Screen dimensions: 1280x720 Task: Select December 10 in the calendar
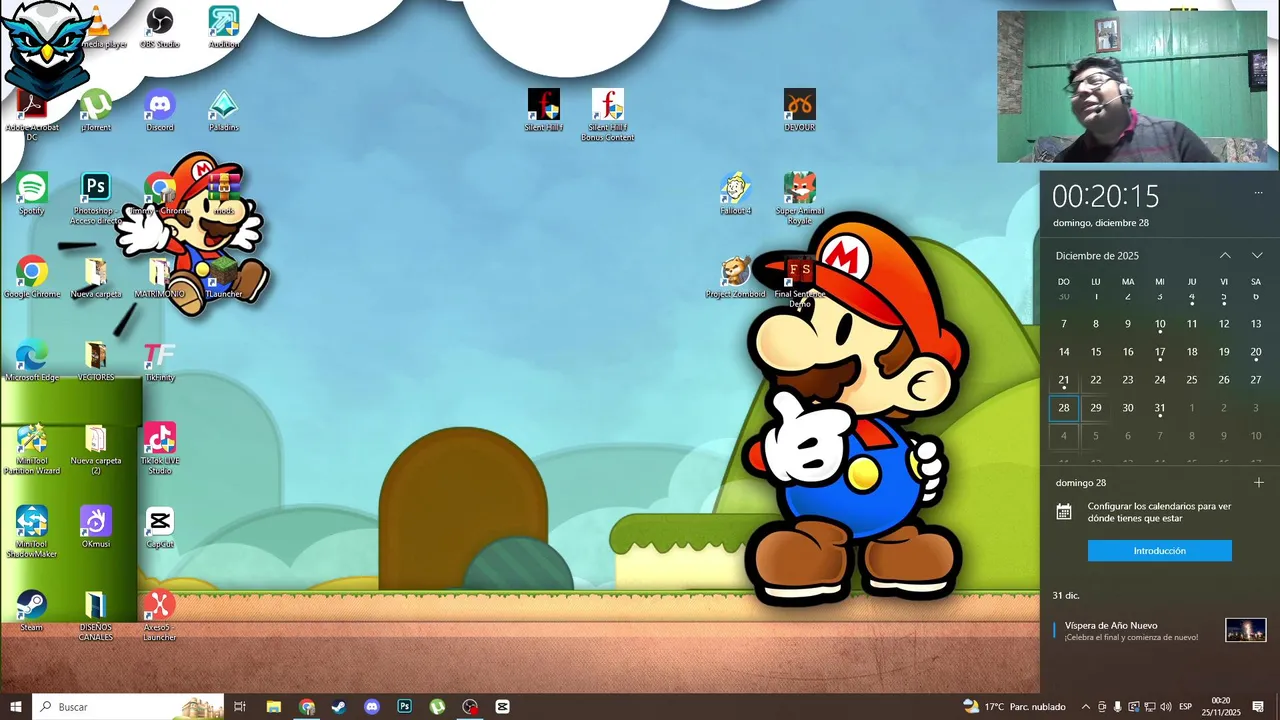(x=1160, y=324)
